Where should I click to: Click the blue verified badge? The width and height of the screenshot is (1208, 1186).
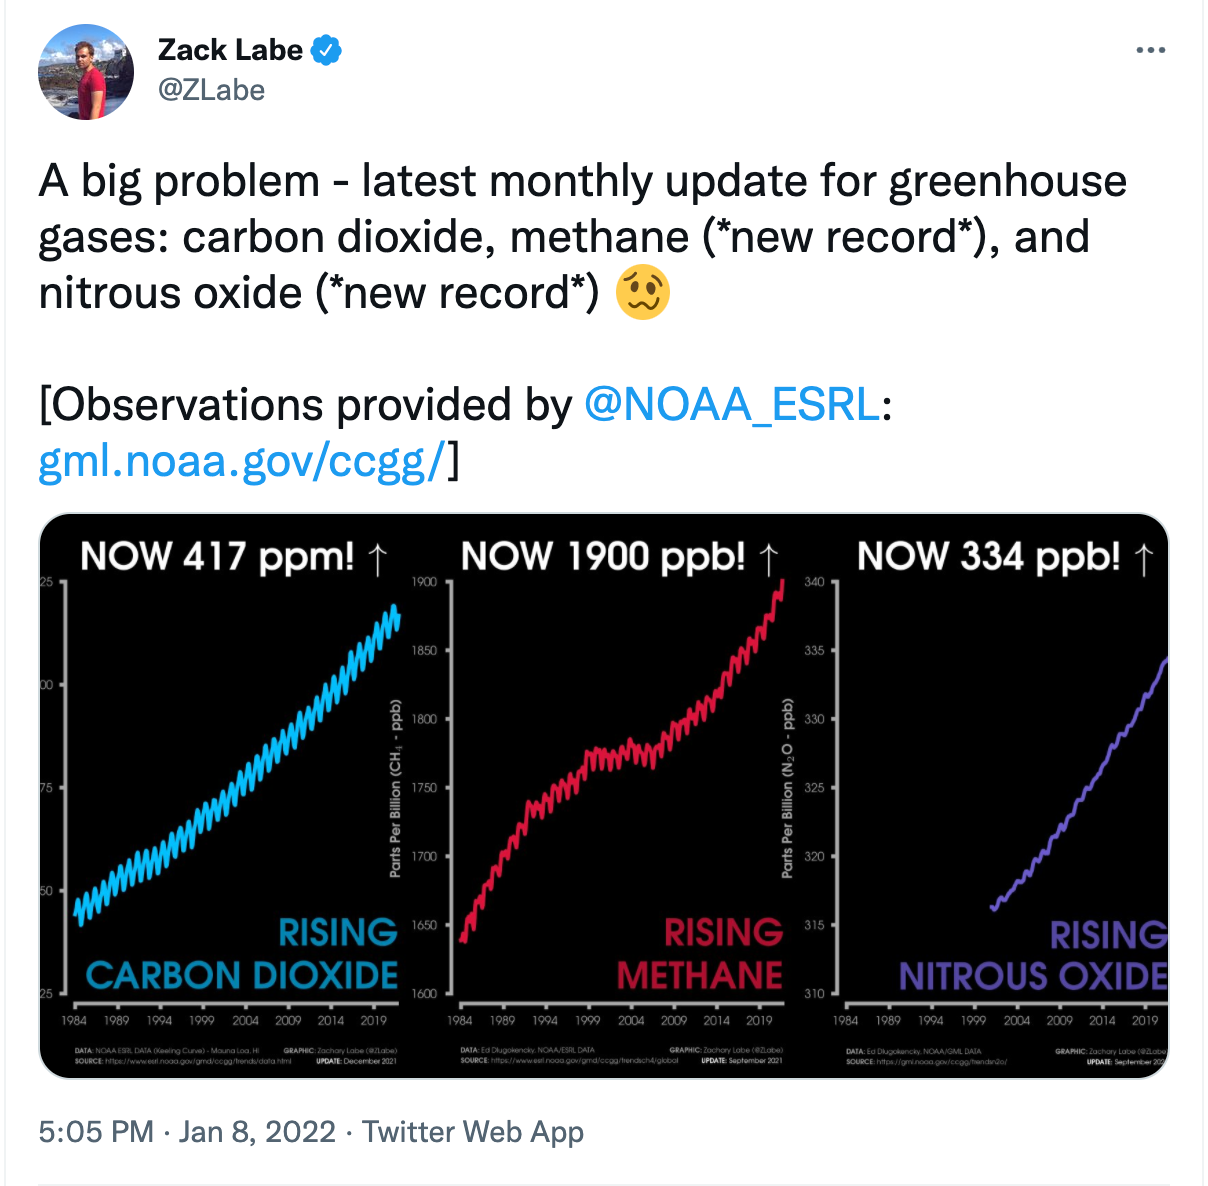pyautogui.click(x=326, y=50)
